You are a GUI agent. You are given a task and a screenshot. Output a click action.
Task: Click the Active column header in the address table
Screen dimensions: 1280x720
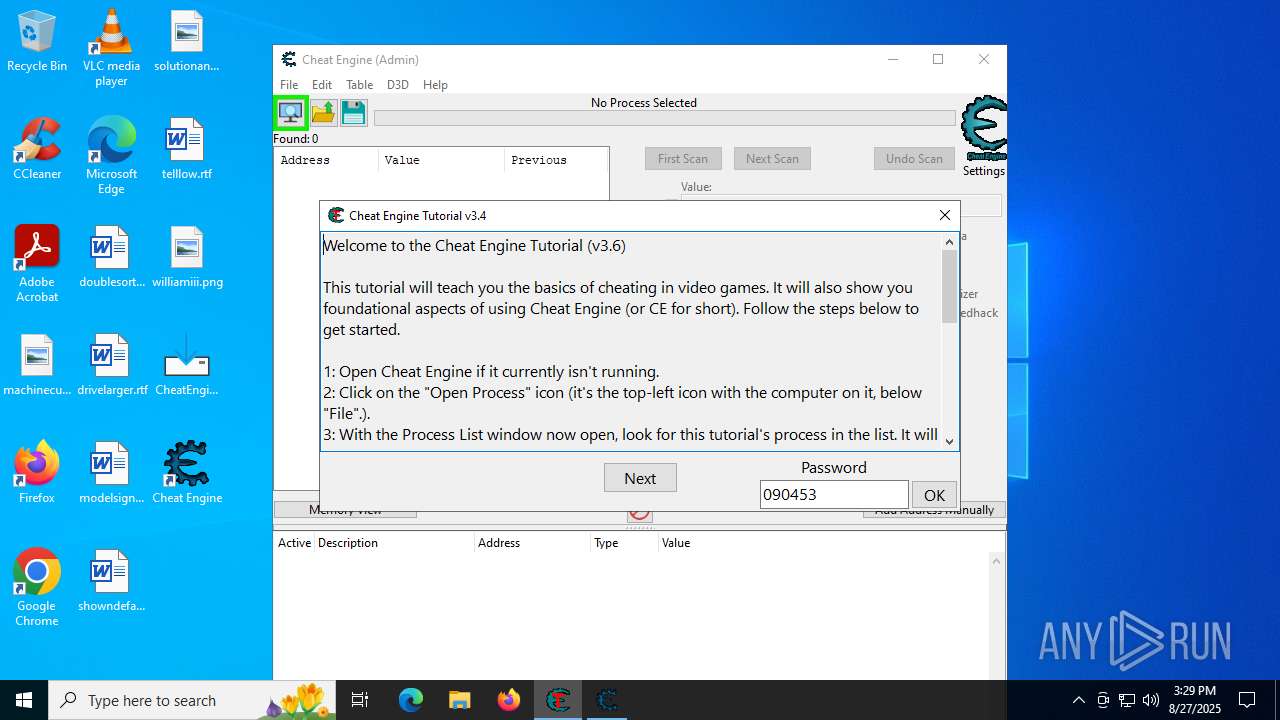click(x=295, y=543)
